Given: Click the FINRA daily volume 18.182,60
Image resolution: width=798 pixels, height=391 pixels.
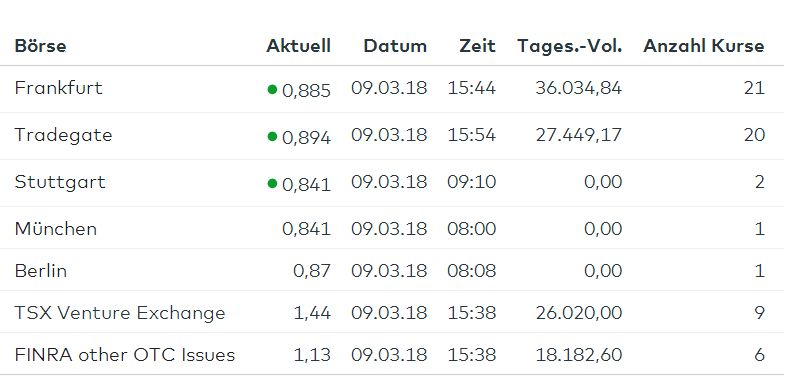Looking at the screenshot, I should pos(579,355).
